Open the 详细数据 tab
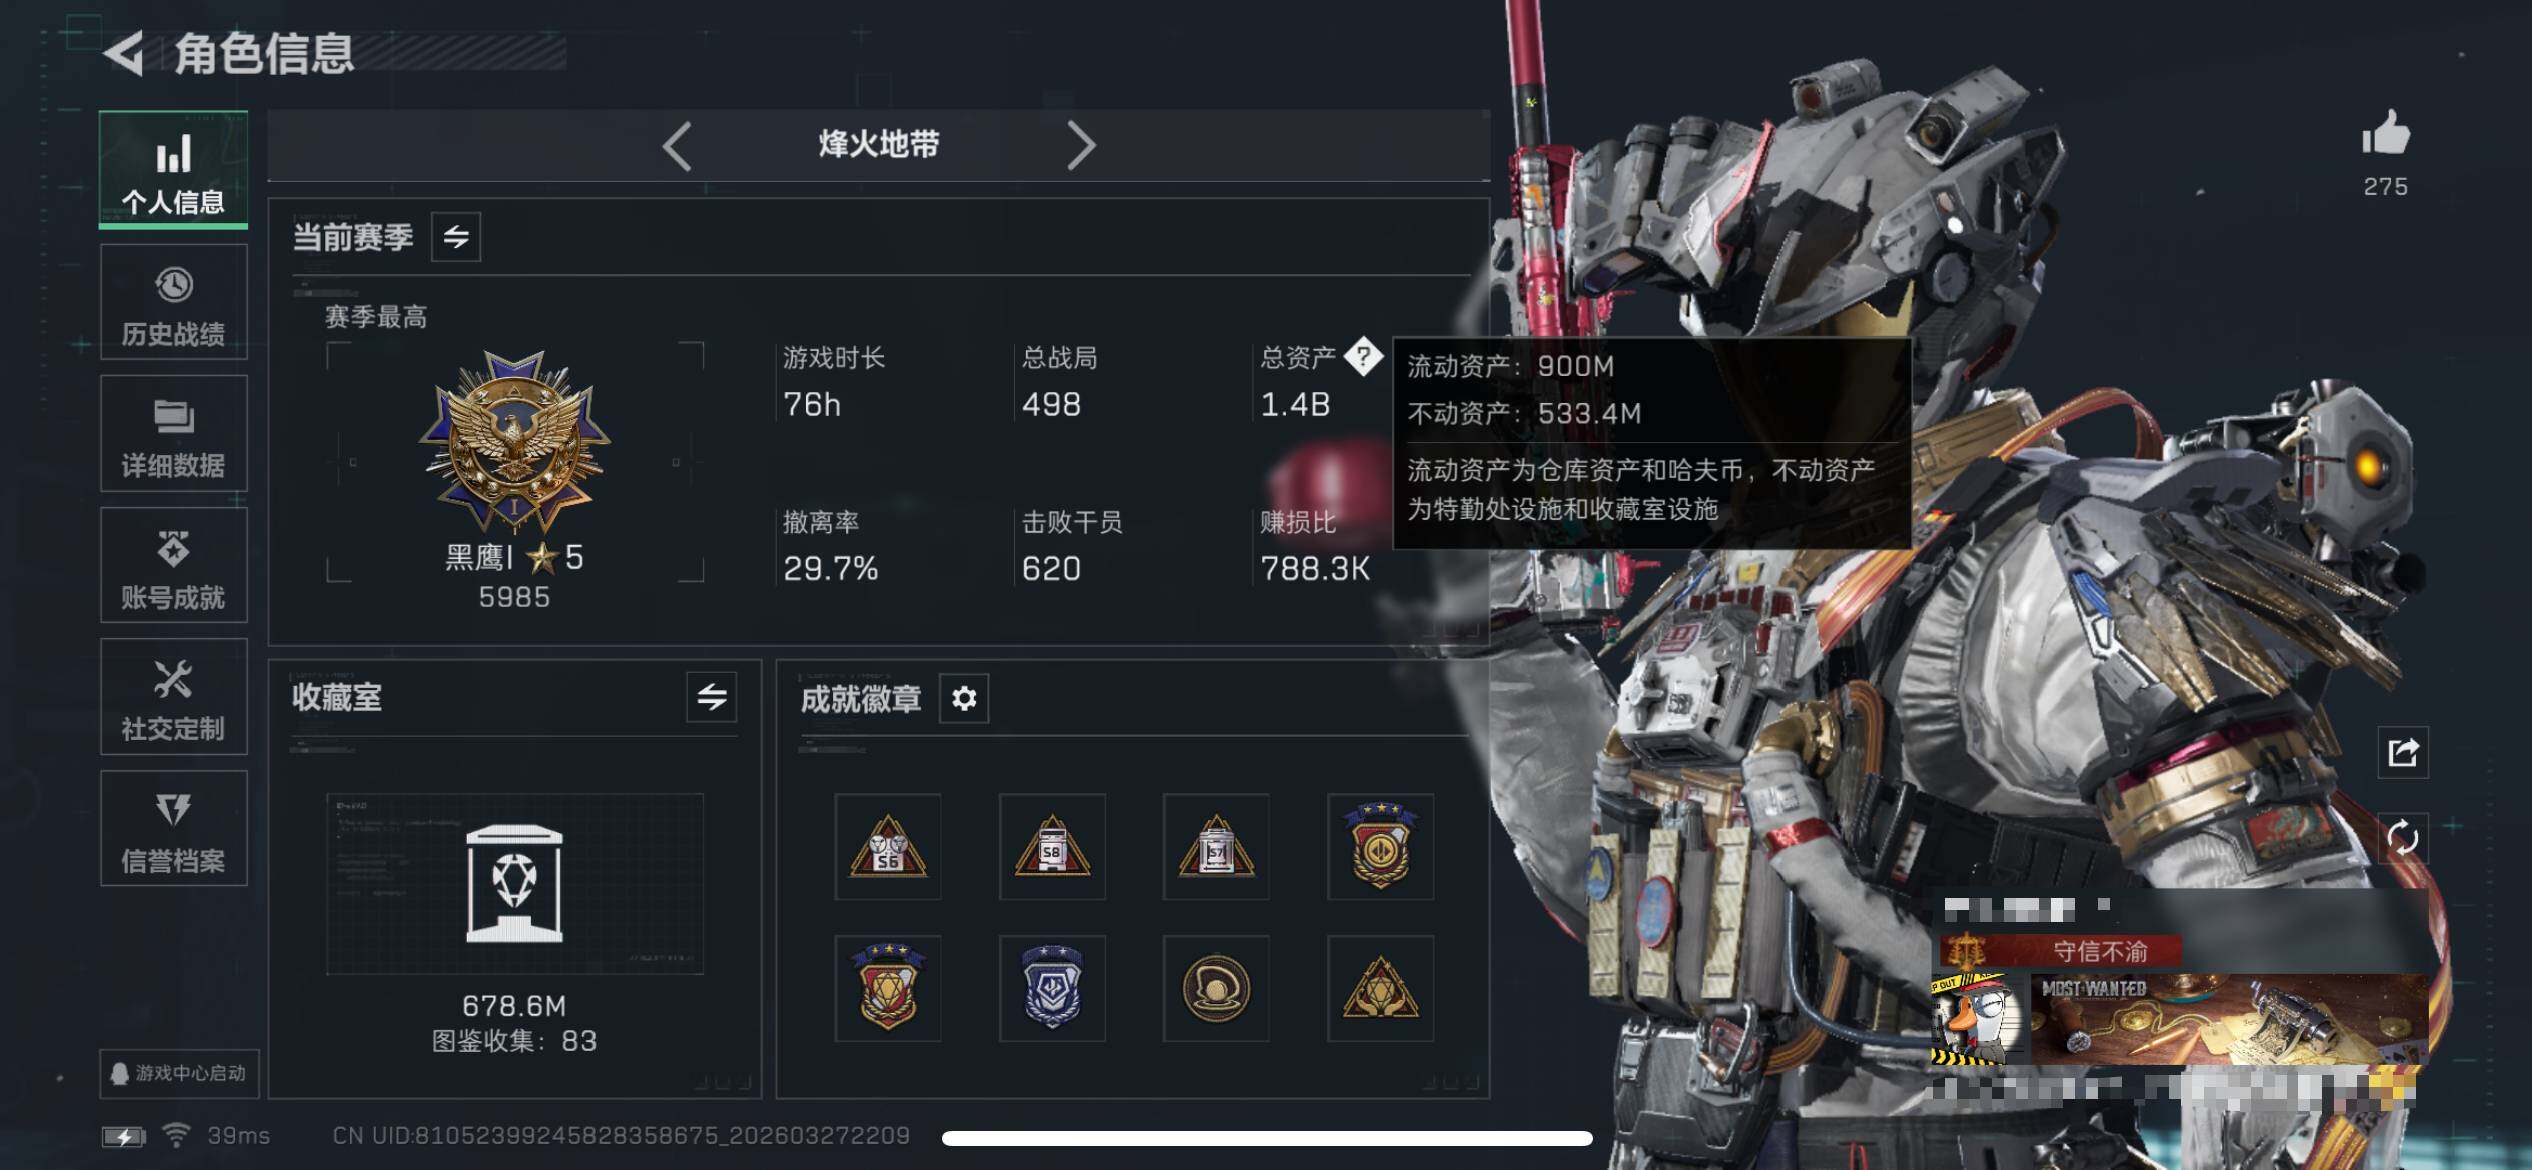The image size is (2532, 1170). pyautogui.click(x=174, y=434)
